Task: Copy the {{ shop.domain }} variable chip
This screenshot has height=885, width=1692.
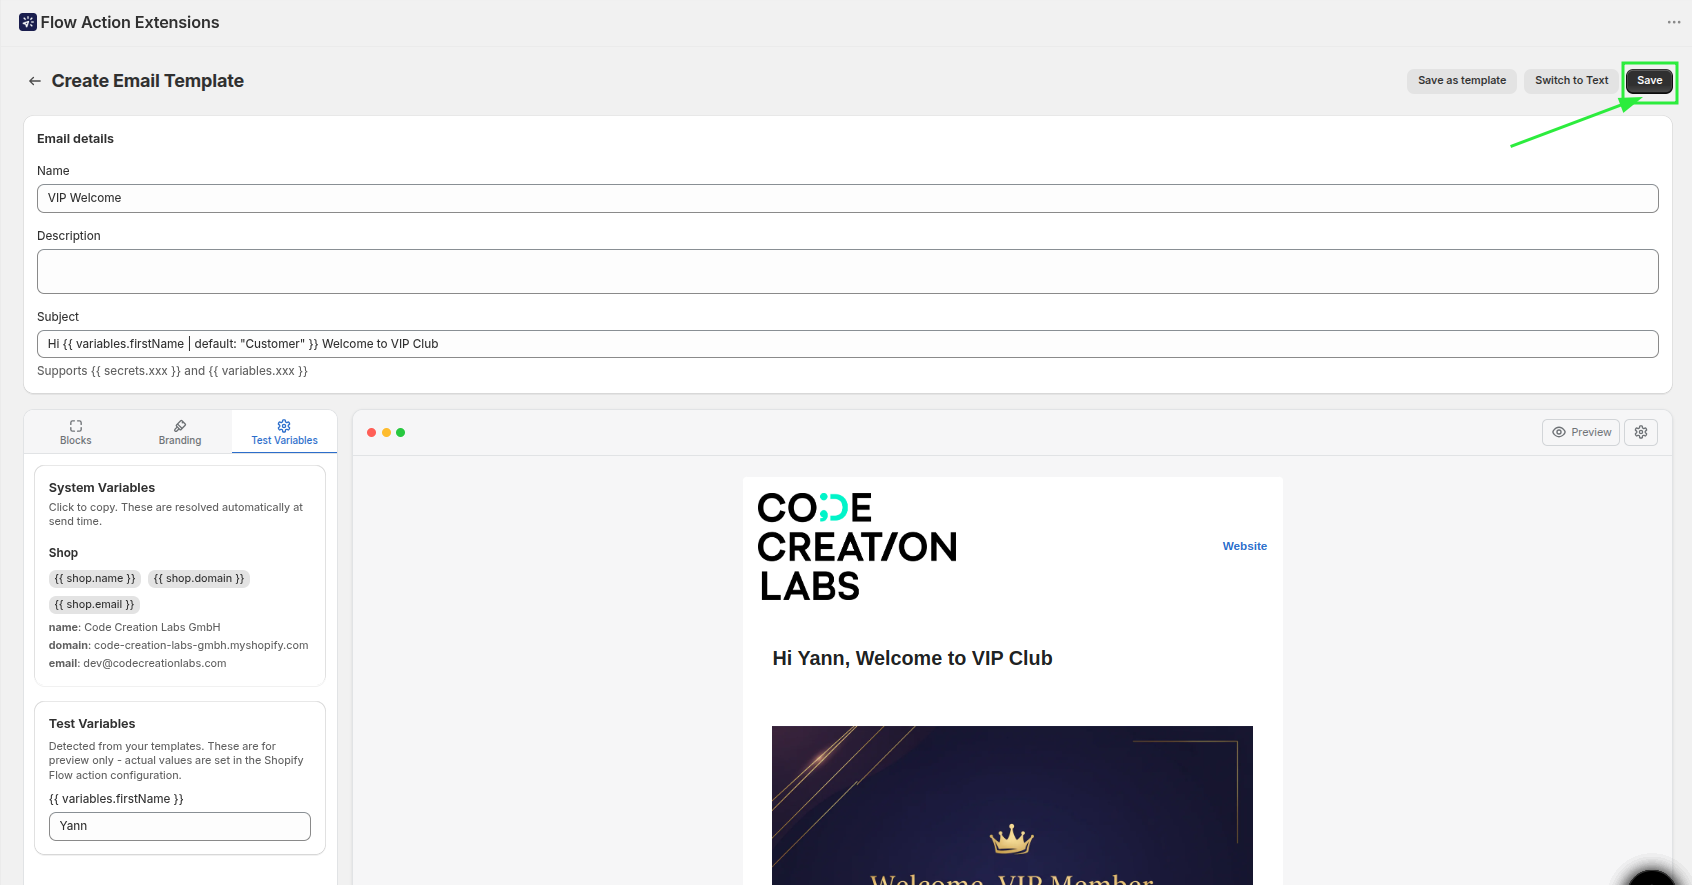Action: click(199, 579)
